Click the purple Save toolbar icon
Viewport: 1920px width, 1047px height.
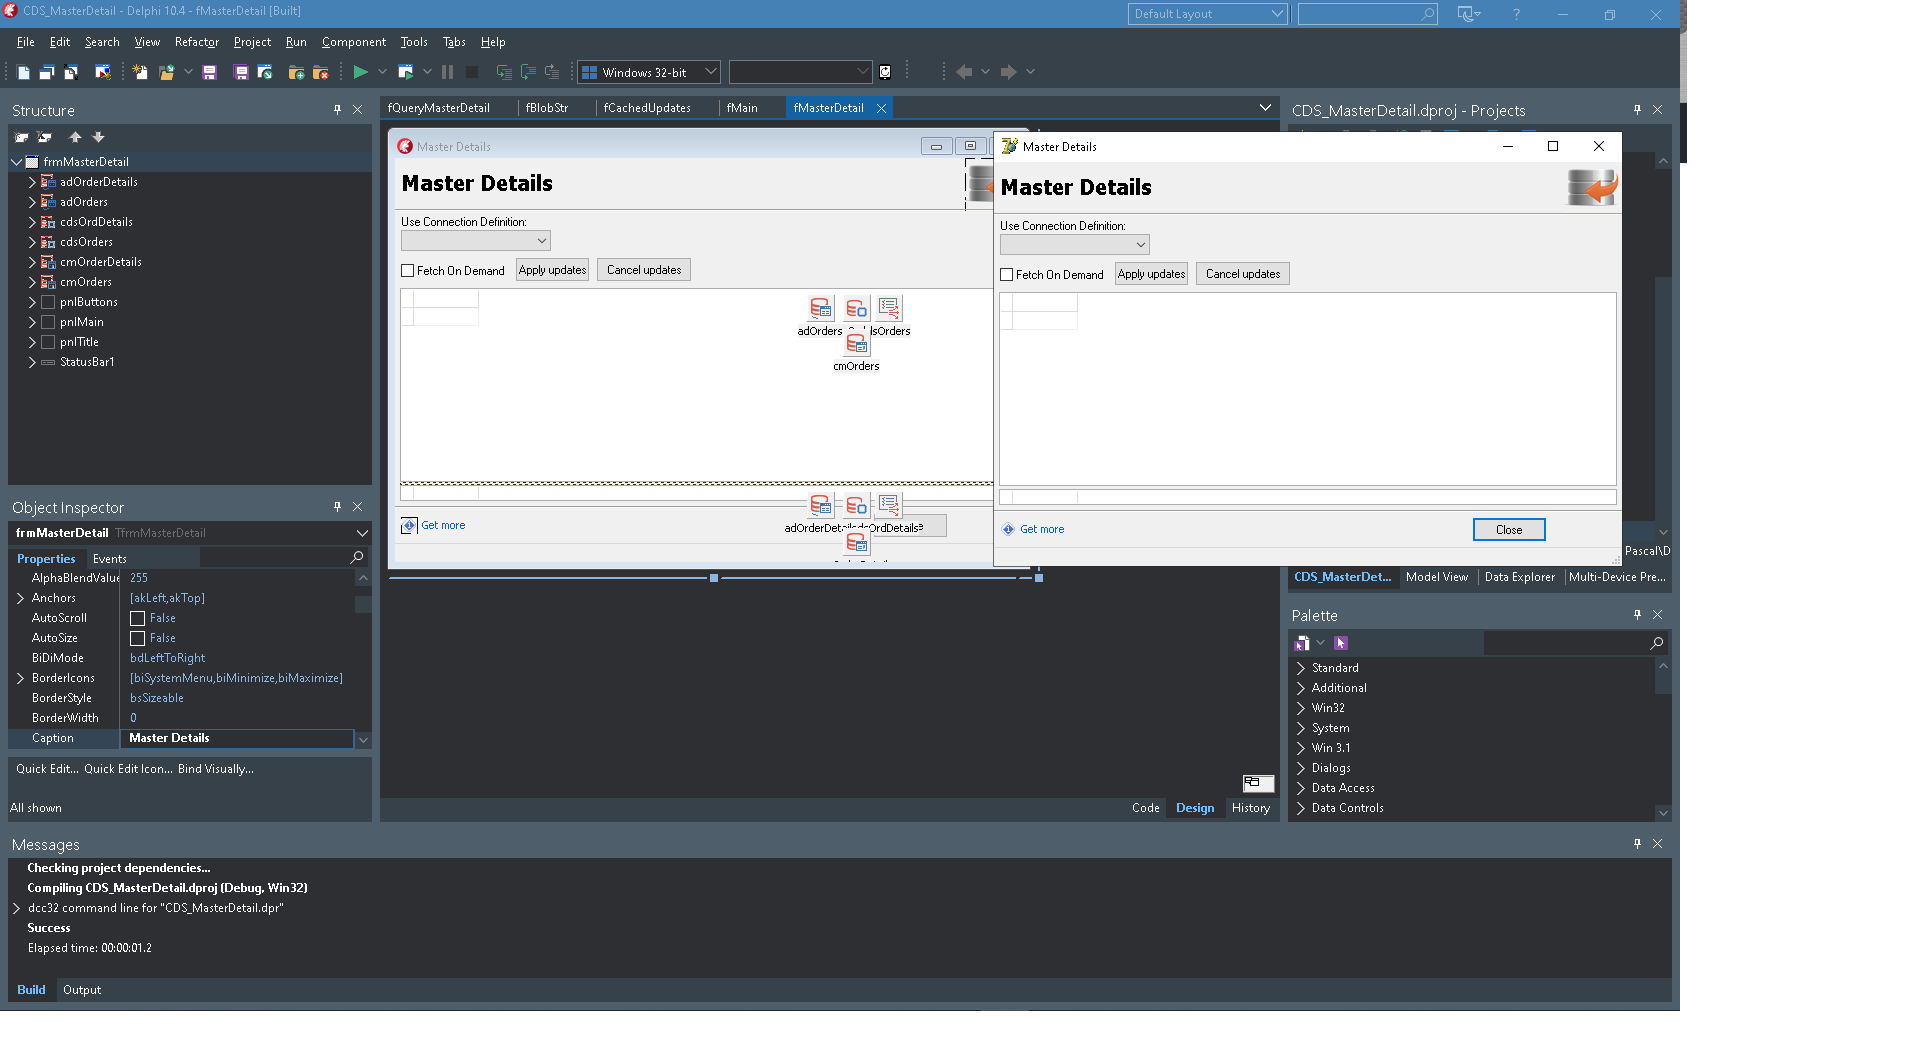tap(209, 72)
